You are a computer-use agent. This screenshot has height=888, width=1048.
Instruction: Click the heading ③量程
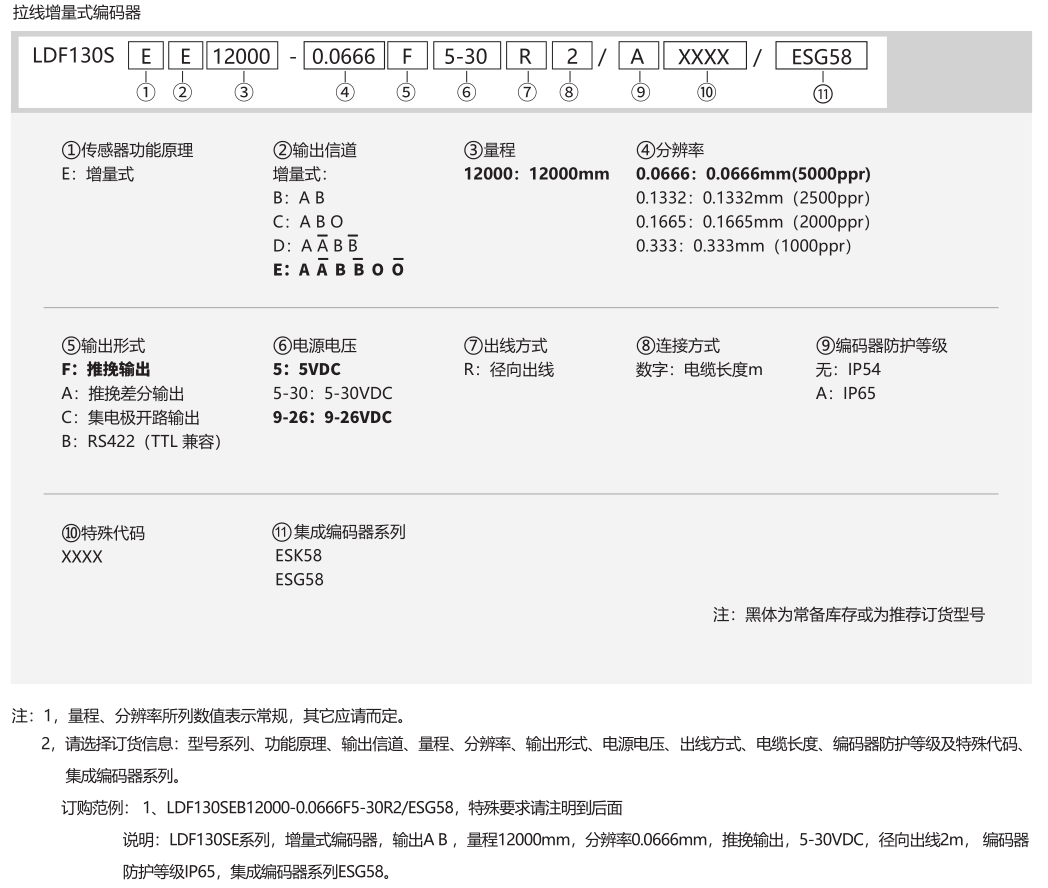(x=490, y=150)
